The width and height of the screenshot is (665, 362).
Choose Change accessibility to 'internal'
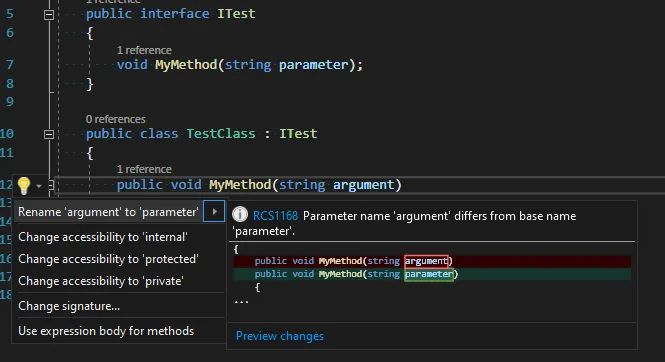point(103,237)
